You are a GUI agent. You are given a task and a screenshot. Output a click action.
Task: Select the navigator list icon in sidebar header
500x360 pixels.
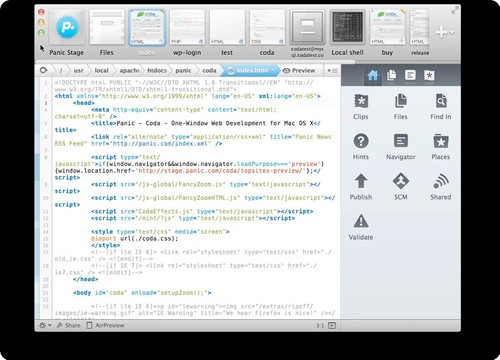point(410,75)
